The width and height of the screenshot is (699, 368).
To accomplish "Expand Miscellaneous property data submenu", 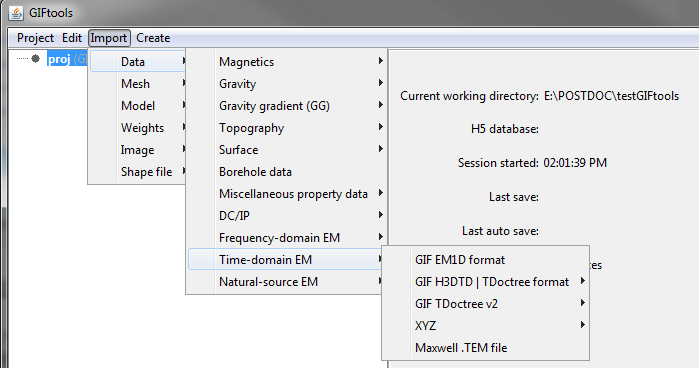I will pos(287,194).
